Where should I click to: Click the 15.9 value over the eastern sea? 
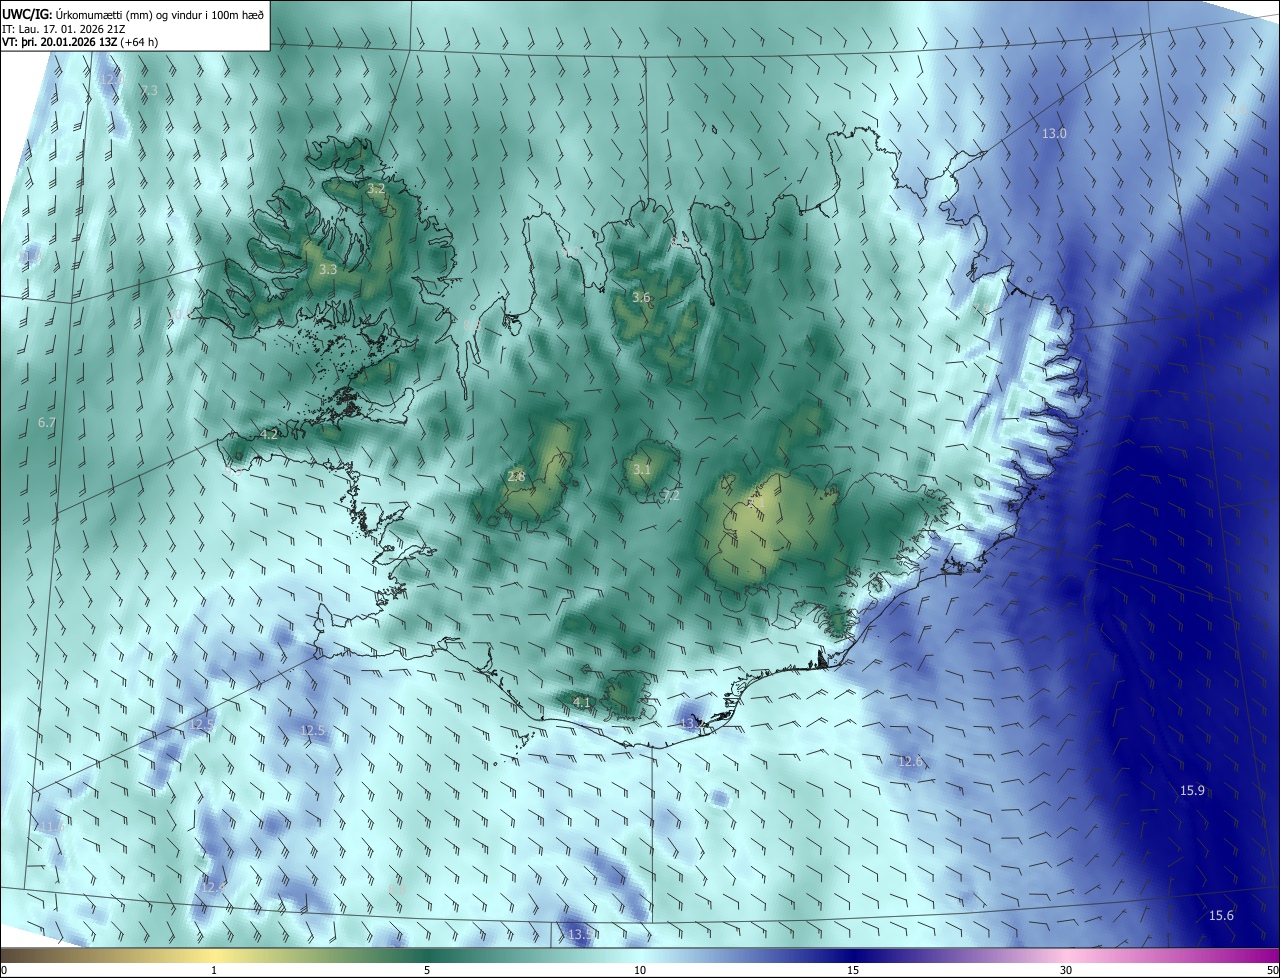[x=1192, y=790]
